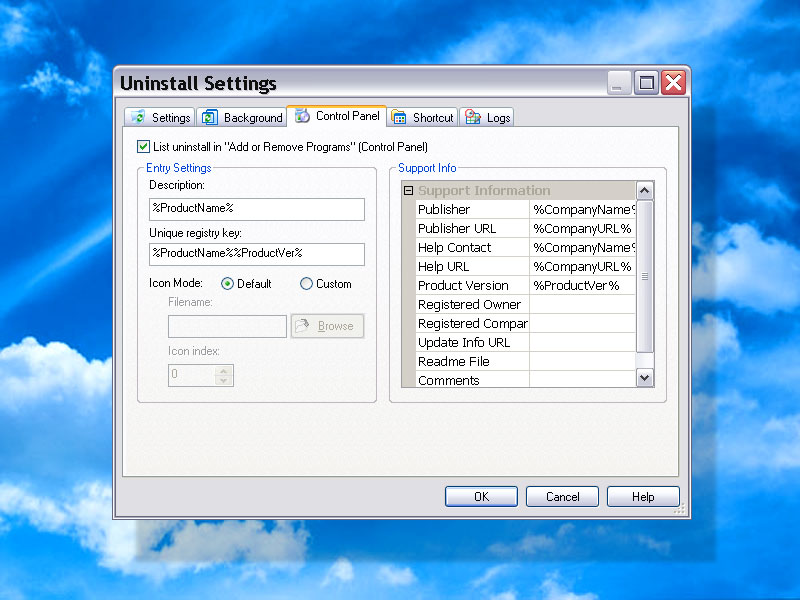Click the support list scroll down arrow
Image resolution: width=800 pixels, height=600 pixels.
pos(644,378)
